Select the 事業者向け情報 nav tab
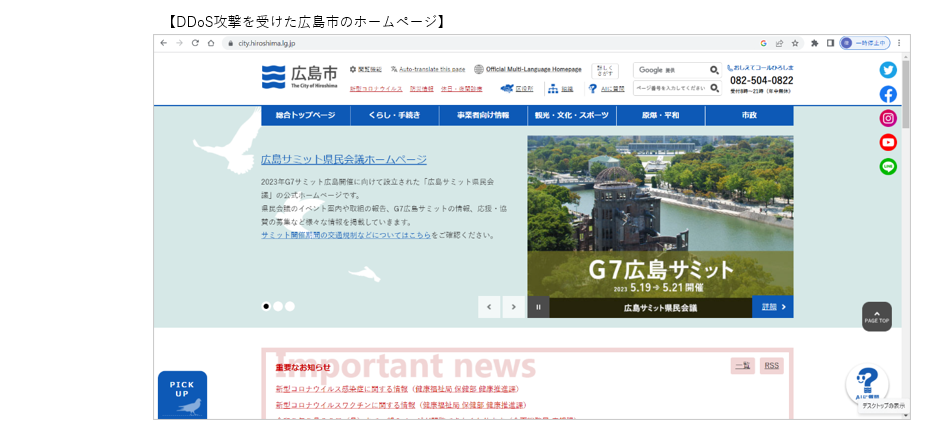The image size is (941, 440). pos(483,116)
